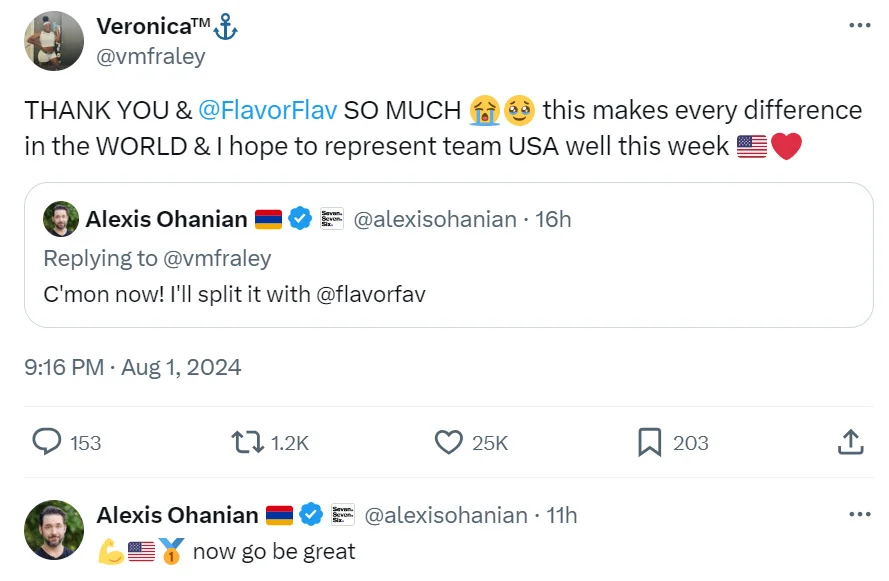The height and width of the screenshot is (581, 889).
Task: Bookmark this tweet
Action: (x=650, y=442)
